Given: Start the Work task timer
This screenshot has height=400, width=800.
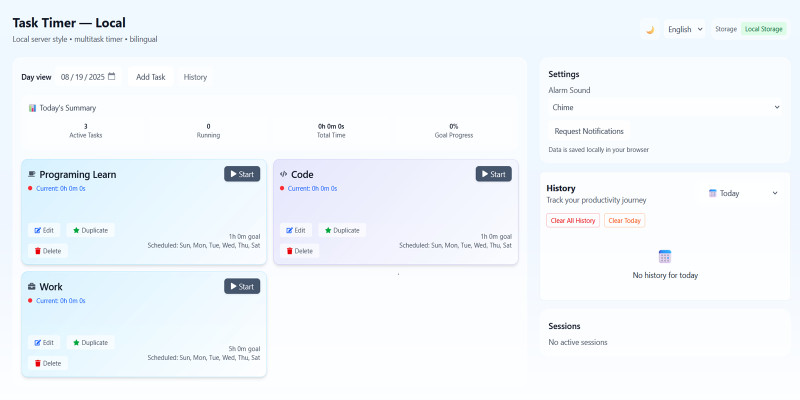Looking at the screenshot, I should point(242,286).
